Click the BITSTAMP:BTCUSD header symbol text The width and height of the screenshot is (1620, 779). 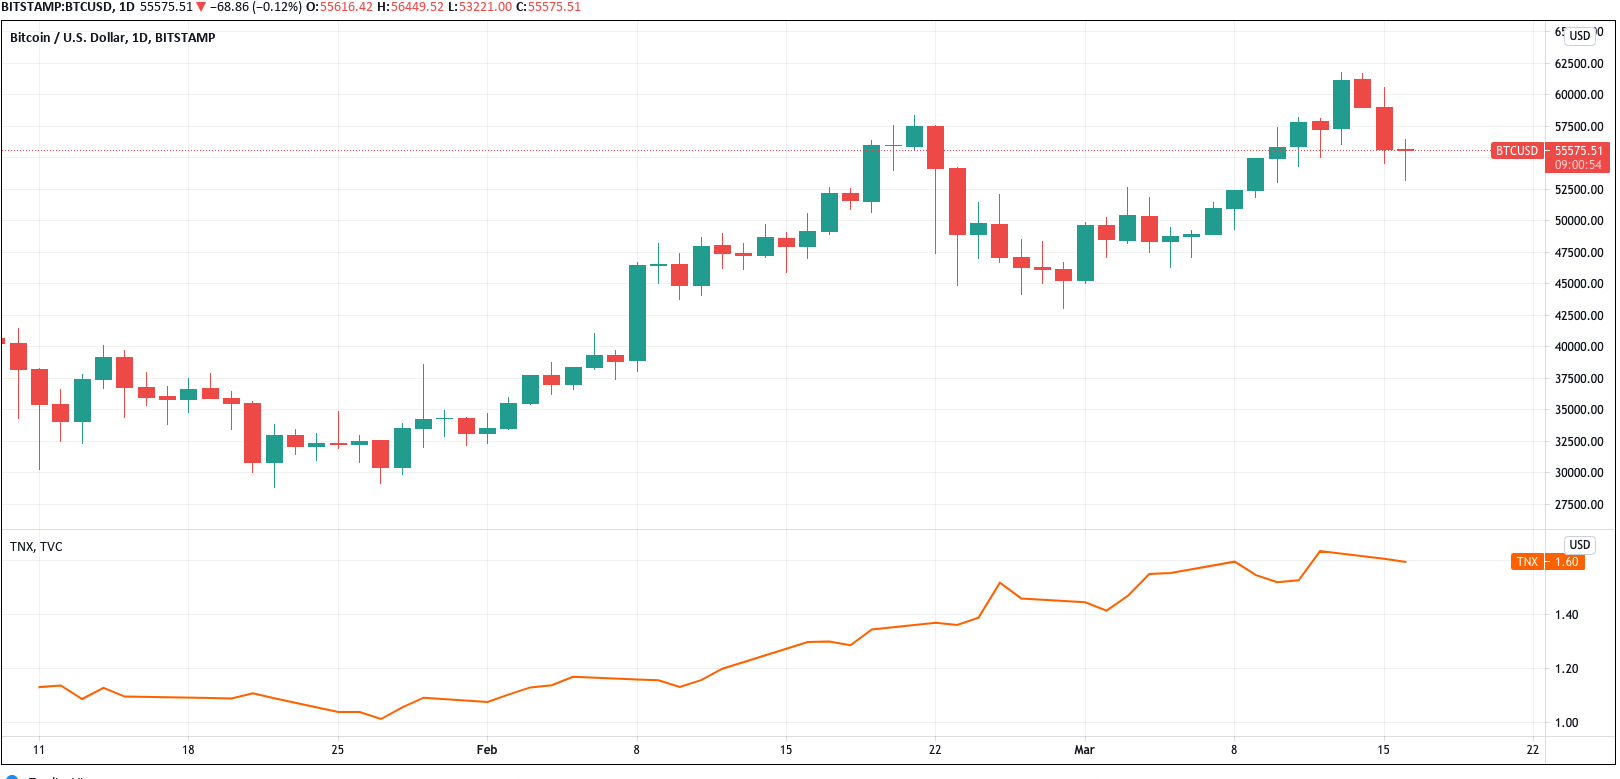[x=55, y=7]
